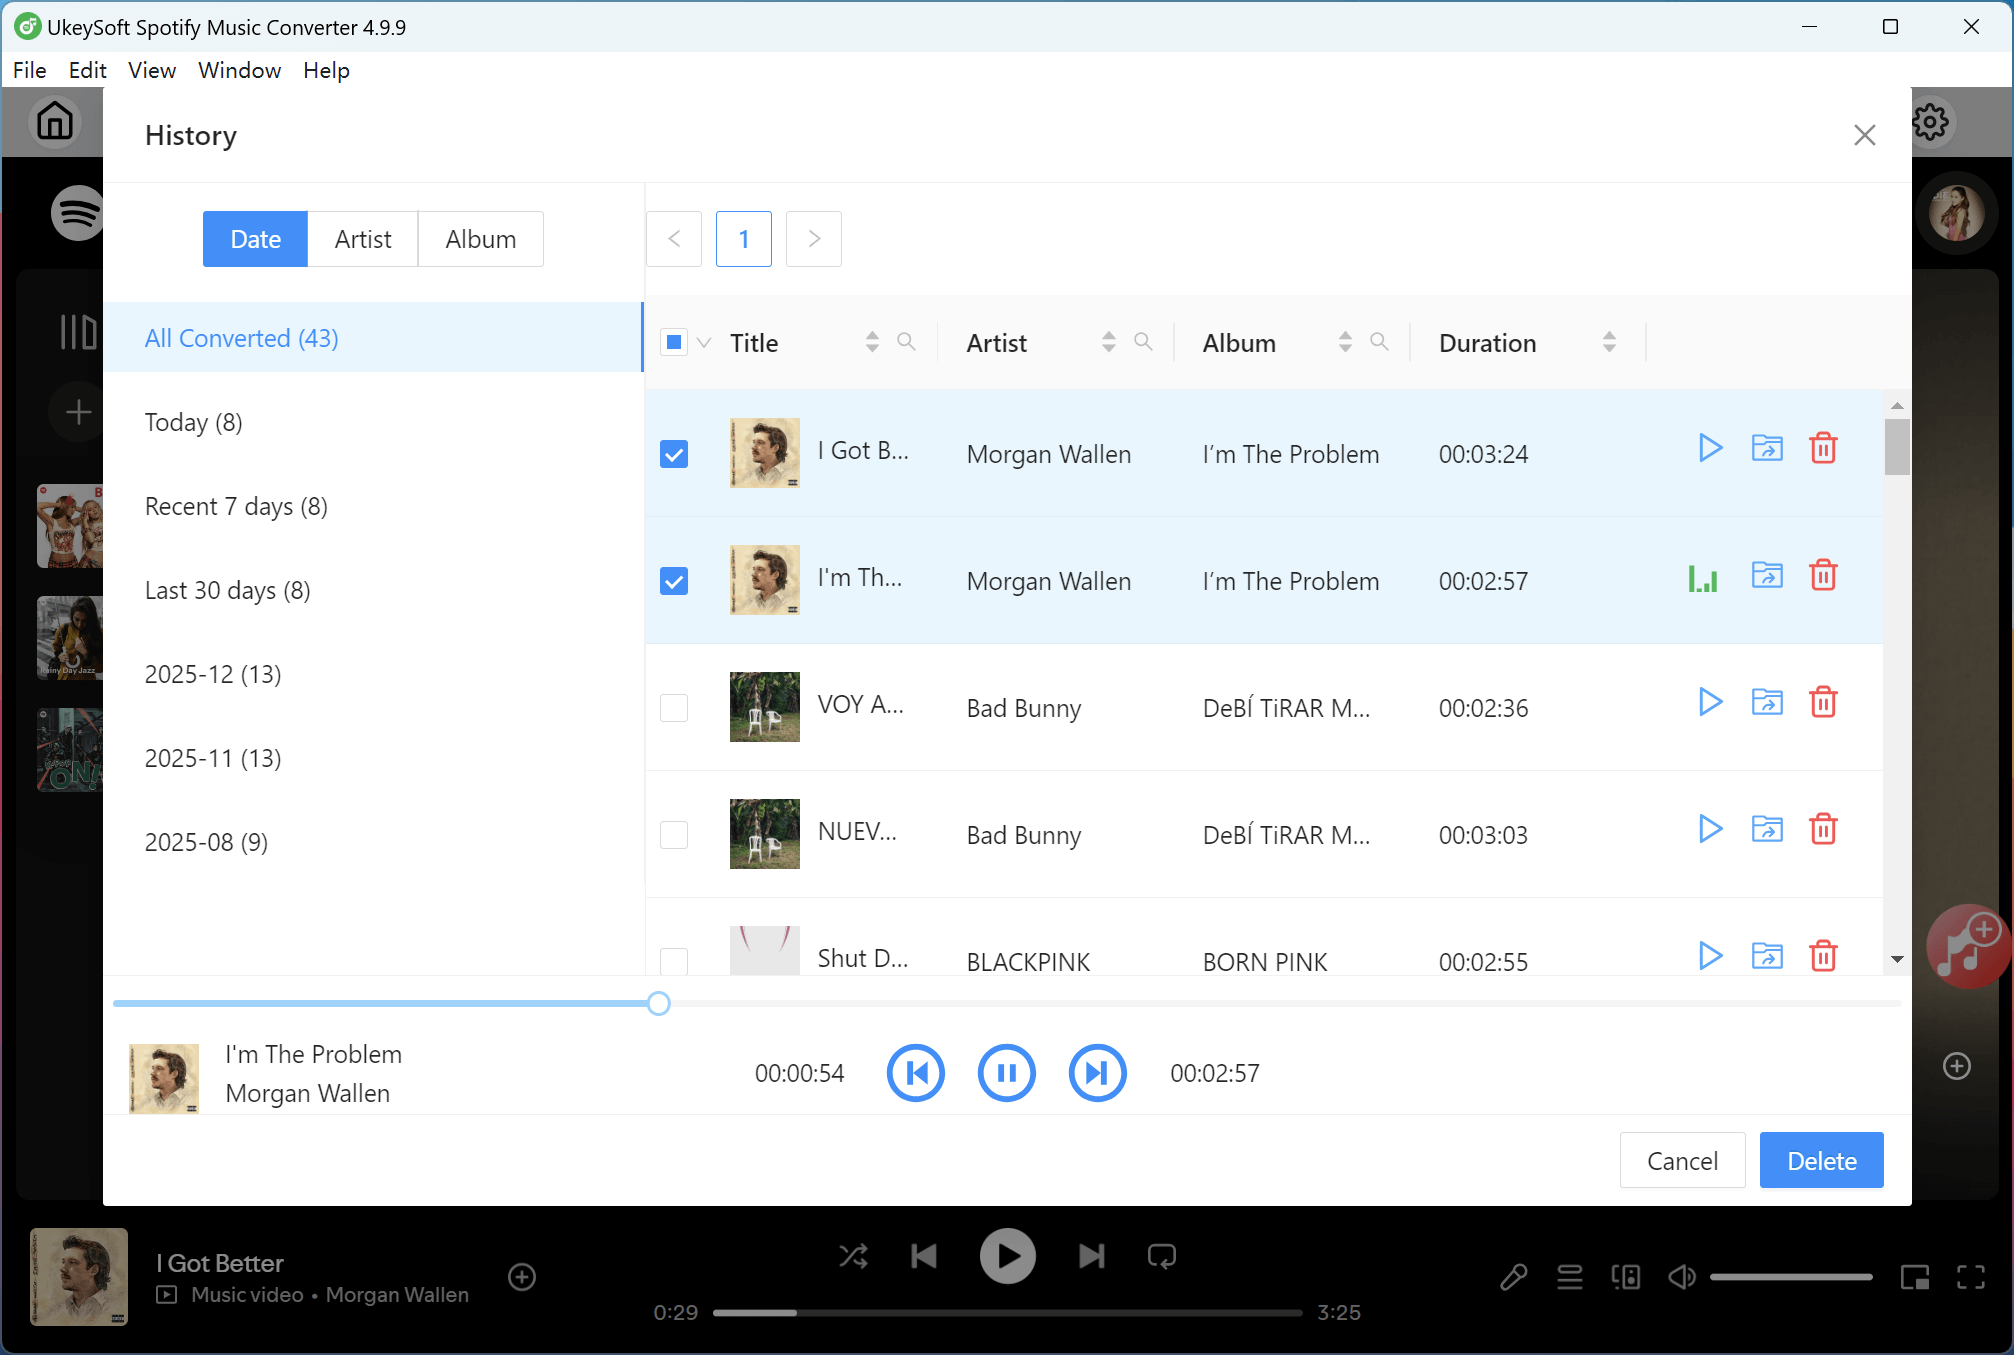Screen dimensions: 2014x1355
Task: Open search on the Artist column
Action: tap(1145, 342)
